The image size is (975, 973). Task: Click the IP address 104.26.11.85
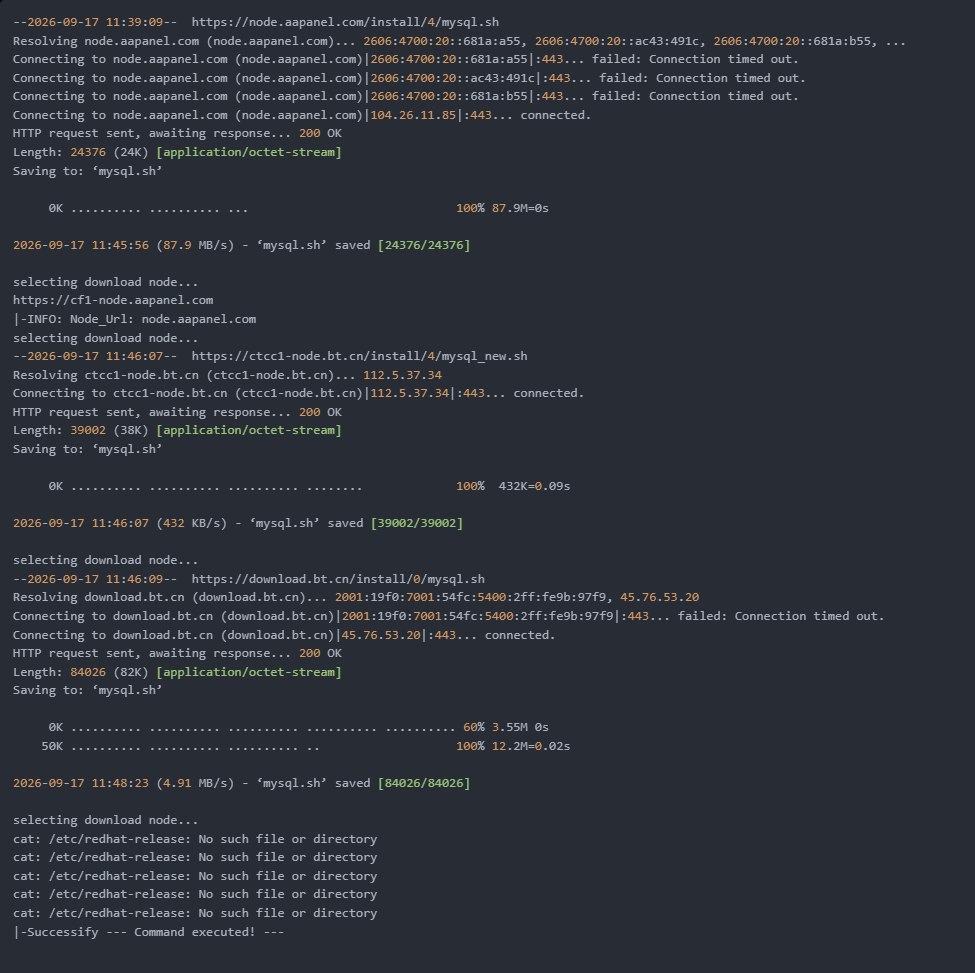(414, 115)
